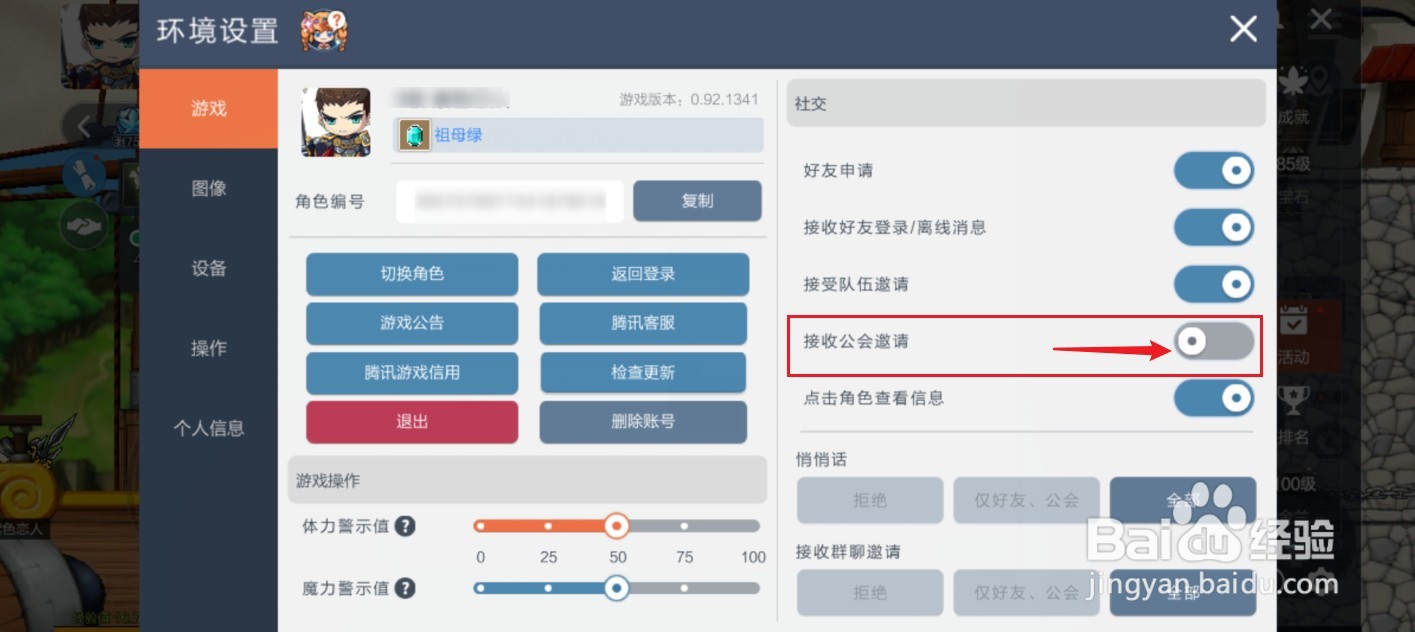This screenshot has height=632, width=1415.
Task: Open the 魔力警示值 question mark help icon
Action: 406,588
